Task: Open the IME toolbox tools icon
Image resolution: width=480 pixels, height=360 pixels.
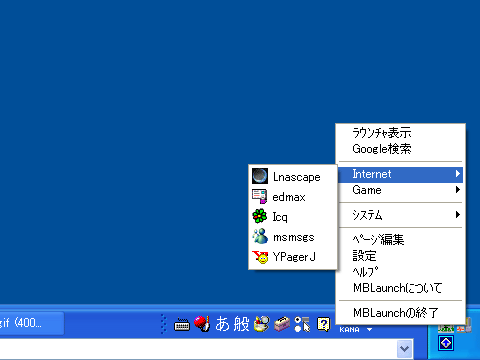Action: (x=282, y=324)
